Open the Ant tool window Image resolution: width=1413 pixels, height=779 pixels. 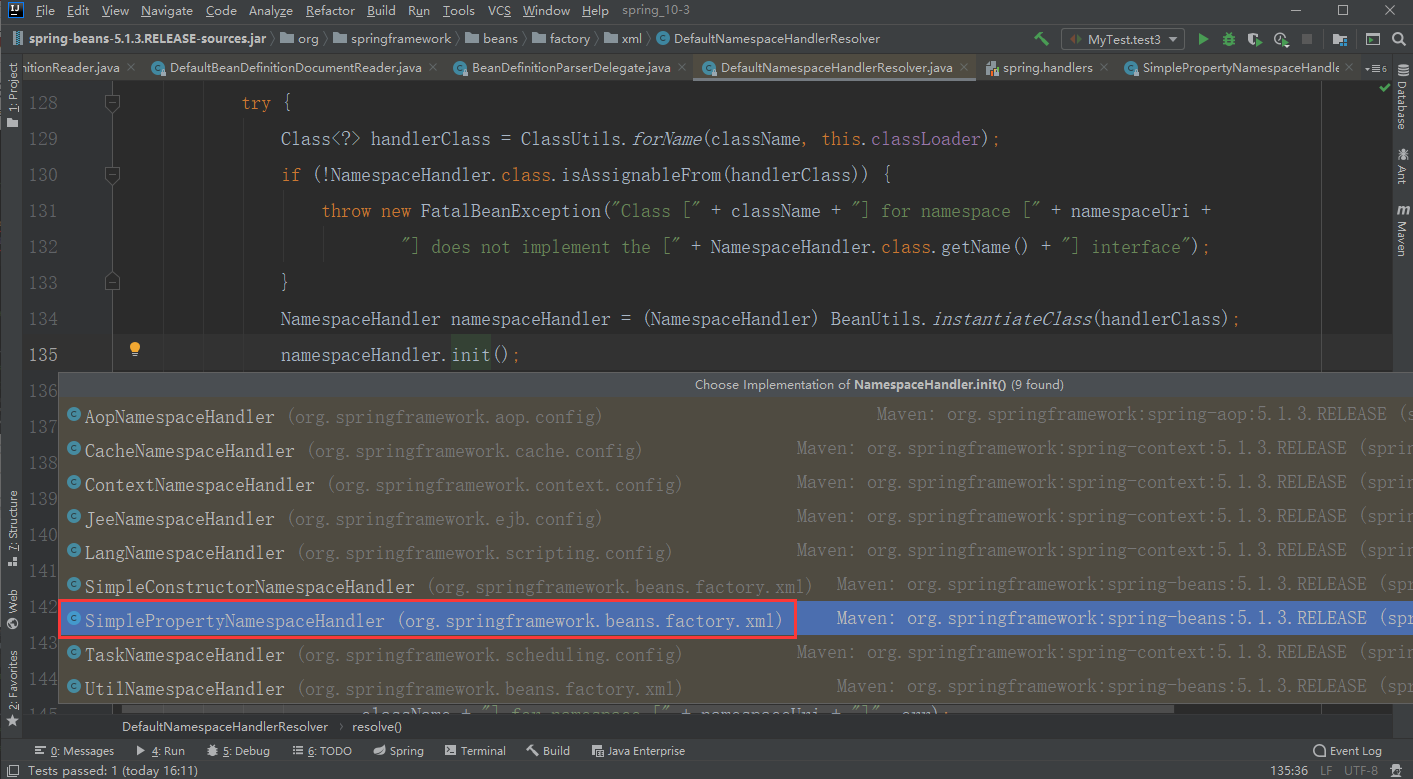[x=1402, y=166]
